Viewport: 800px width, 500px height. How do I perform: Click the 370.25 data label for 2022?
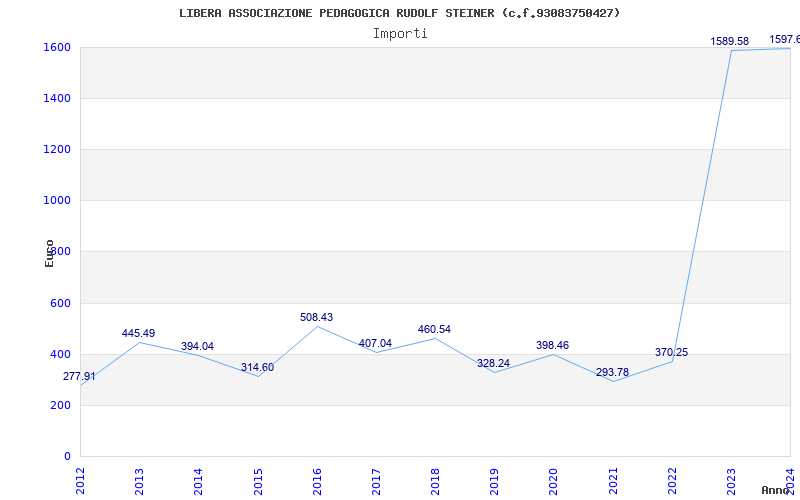tap(671, 352)
